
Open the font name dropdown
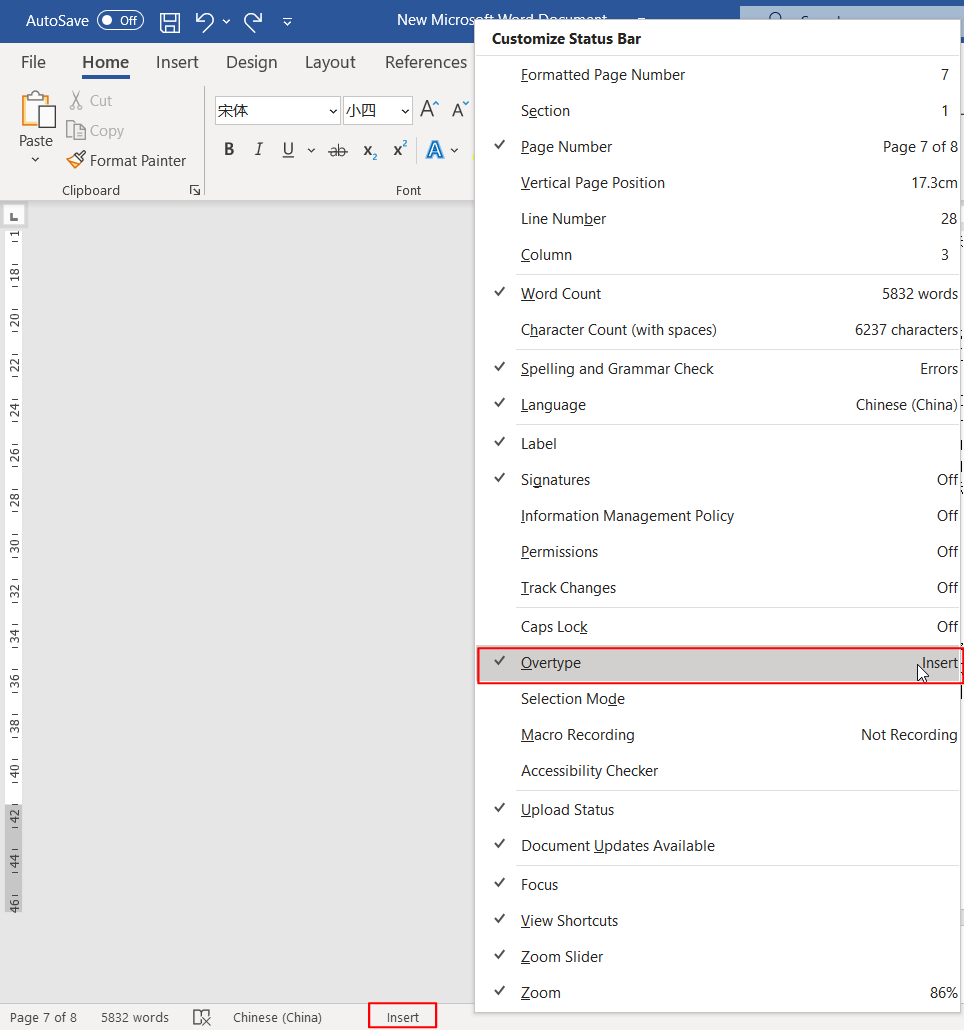point(333,111)
